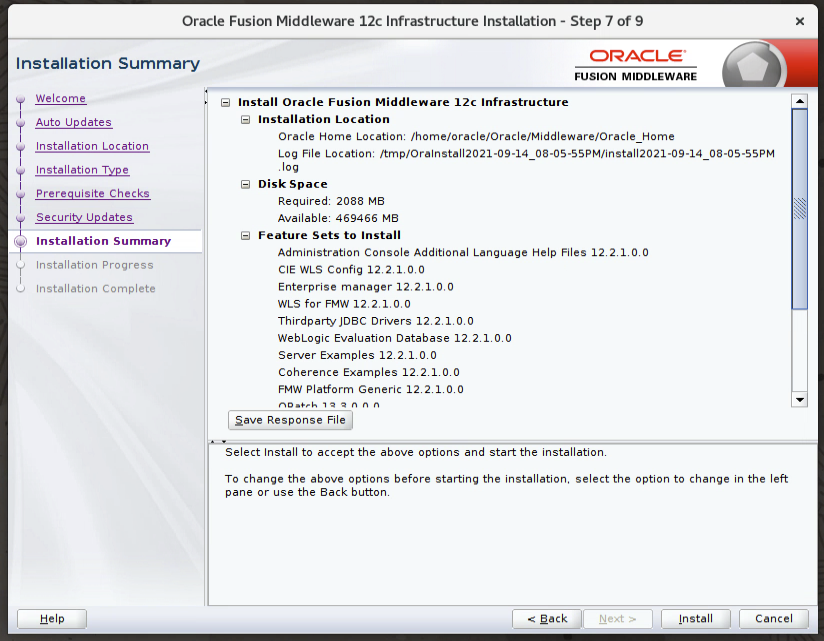Click the message pane instruction text
This screenshot has height=641, width=824.
point(507,472)
